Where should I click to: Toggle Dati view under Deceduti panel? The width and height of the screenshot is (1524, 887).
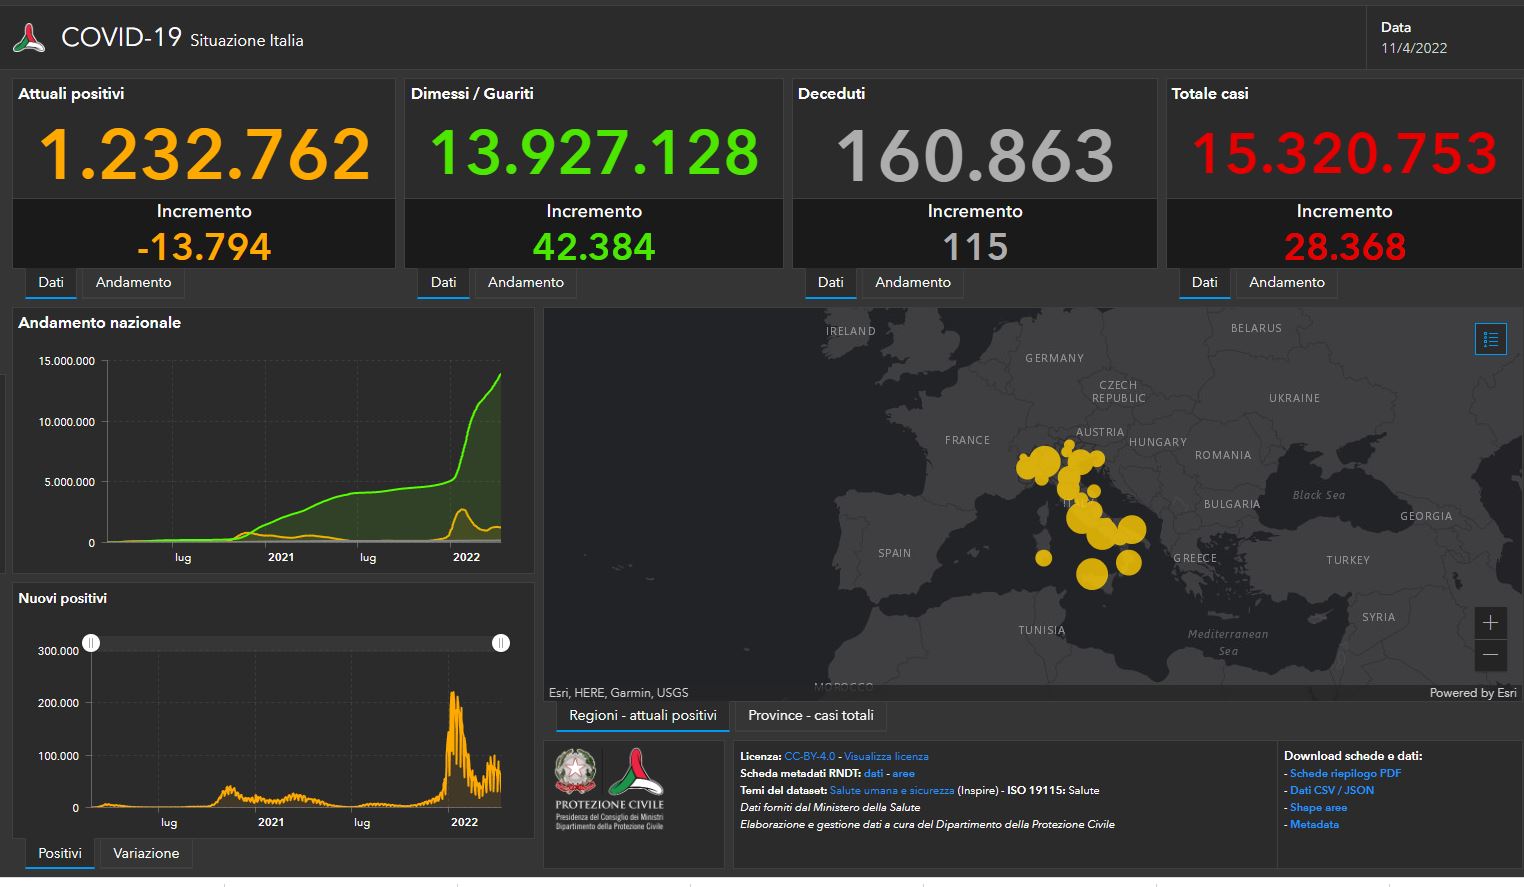click(830, 283)
